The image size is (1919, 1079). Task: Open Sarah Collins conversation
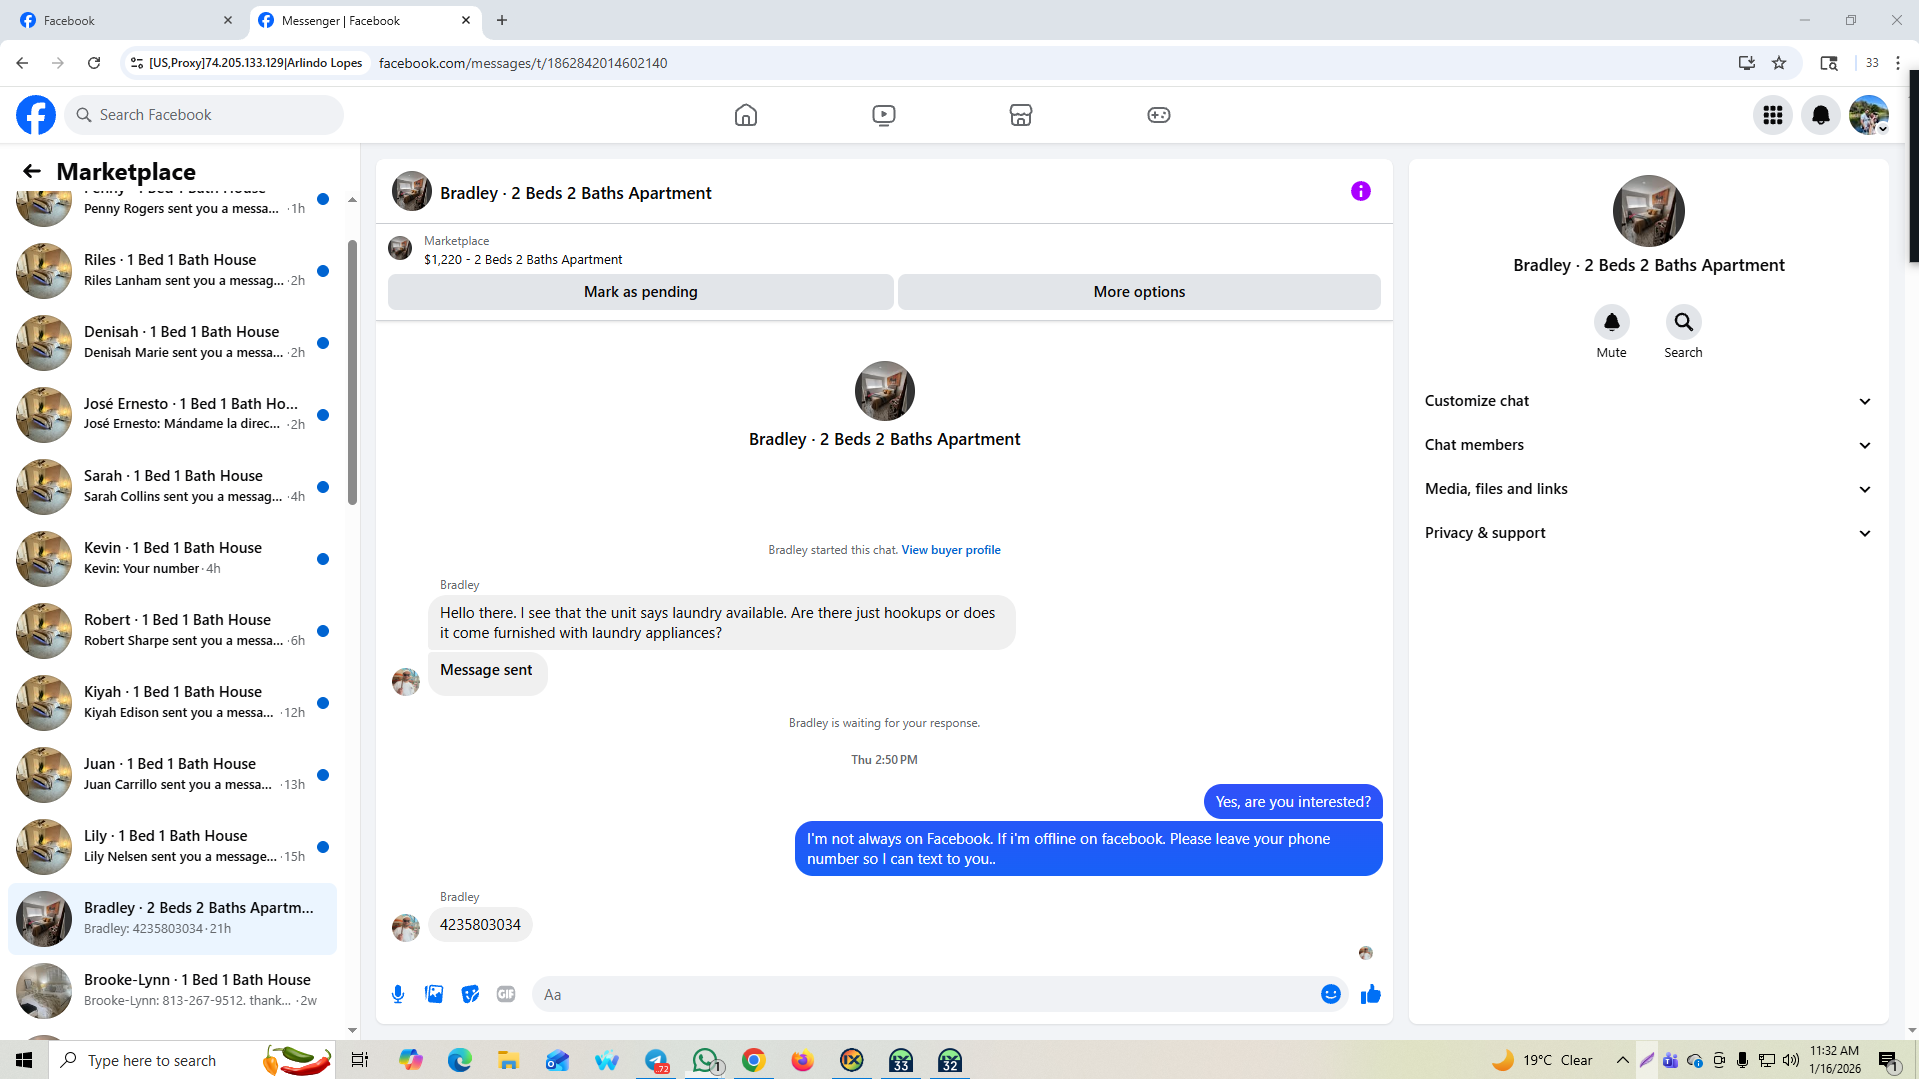pos(172,486)
